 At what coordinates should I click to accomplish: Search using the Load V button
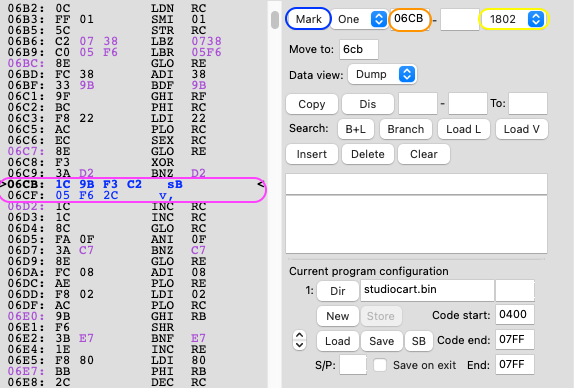pyautogui.click(x=522, y=129)
